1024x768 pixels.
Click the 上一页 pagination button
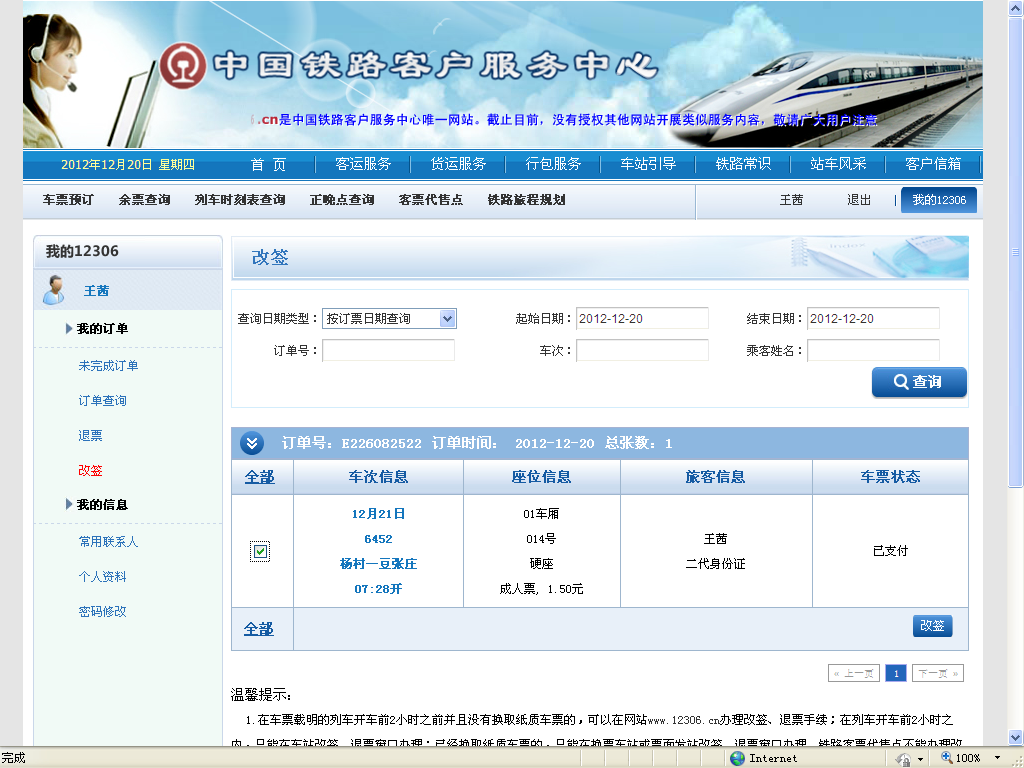click(x=854, y=673)
